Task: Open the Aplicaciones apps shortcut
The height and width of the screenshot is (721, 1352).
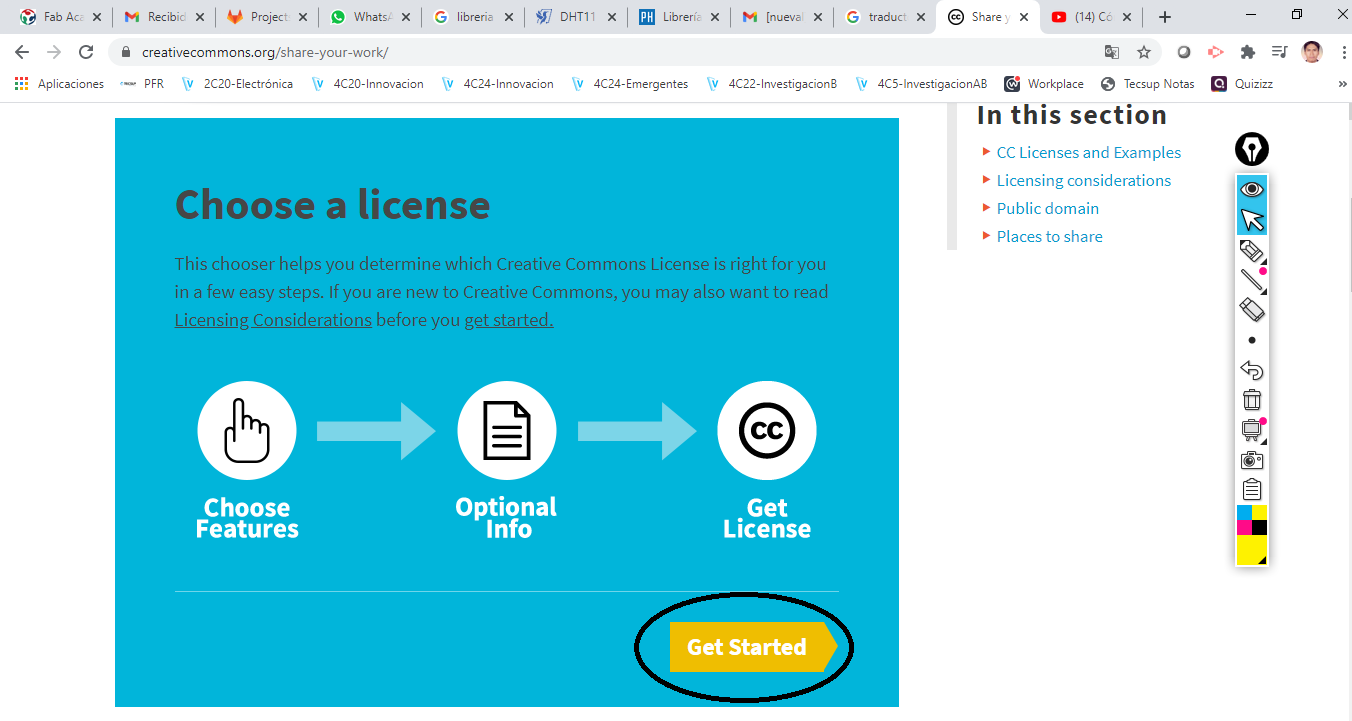Action: pyautogui.click(x=59, y=84)
